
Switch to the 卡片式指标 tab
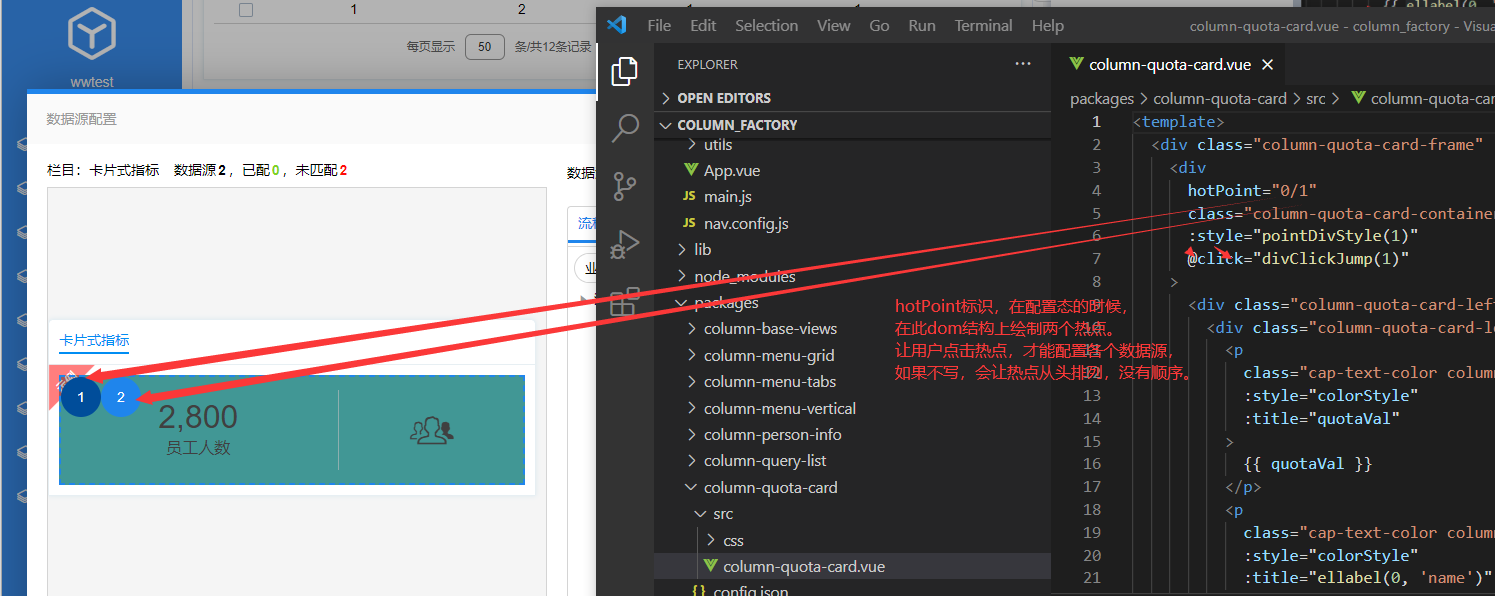pos(94,340)
